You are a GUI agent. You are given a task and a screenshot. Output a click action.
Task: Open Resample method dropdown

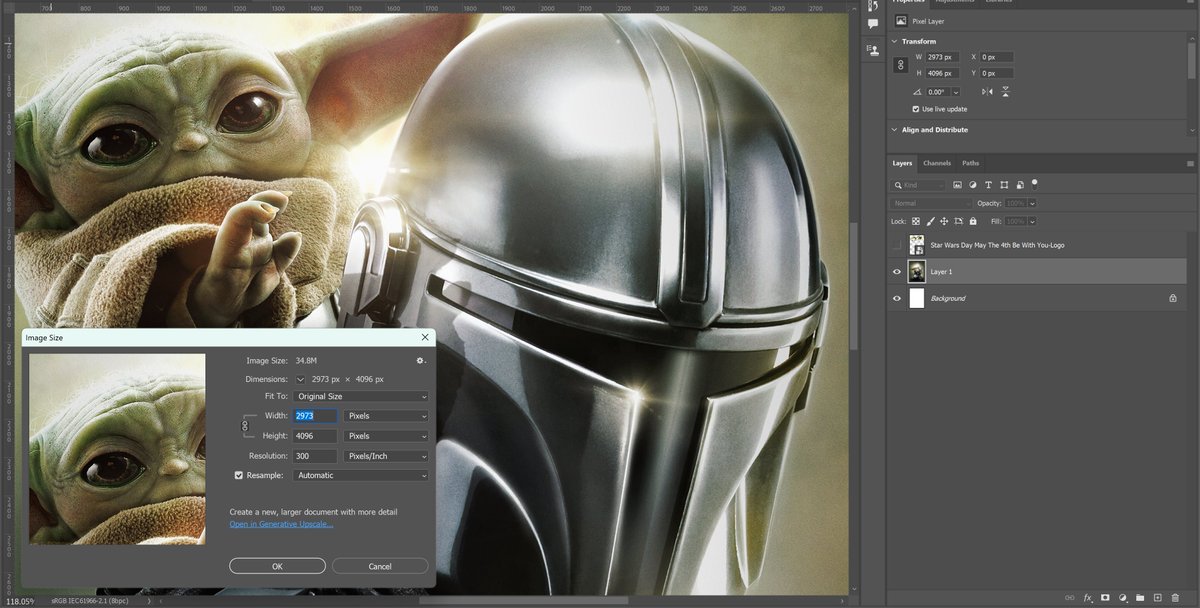click(x=361, y=475)
